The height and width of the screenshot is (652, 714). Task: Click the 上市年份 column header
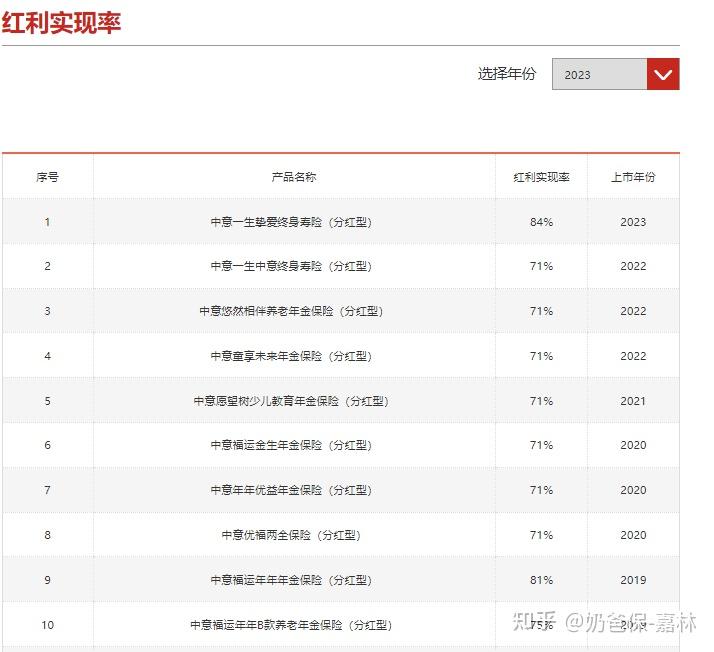pos(633,177)
